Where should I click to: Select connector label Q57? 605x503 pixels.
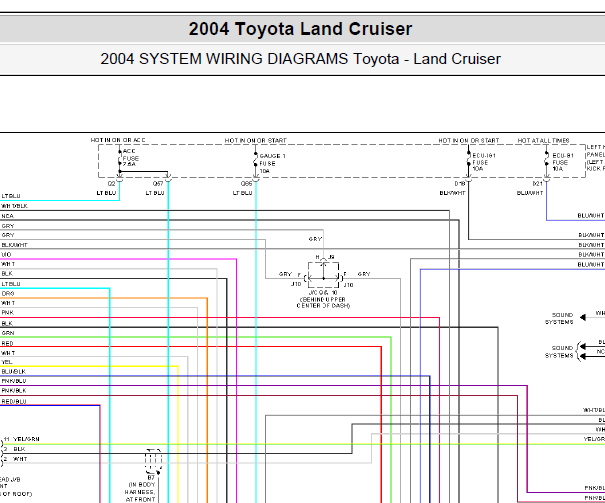pos(158,184)
